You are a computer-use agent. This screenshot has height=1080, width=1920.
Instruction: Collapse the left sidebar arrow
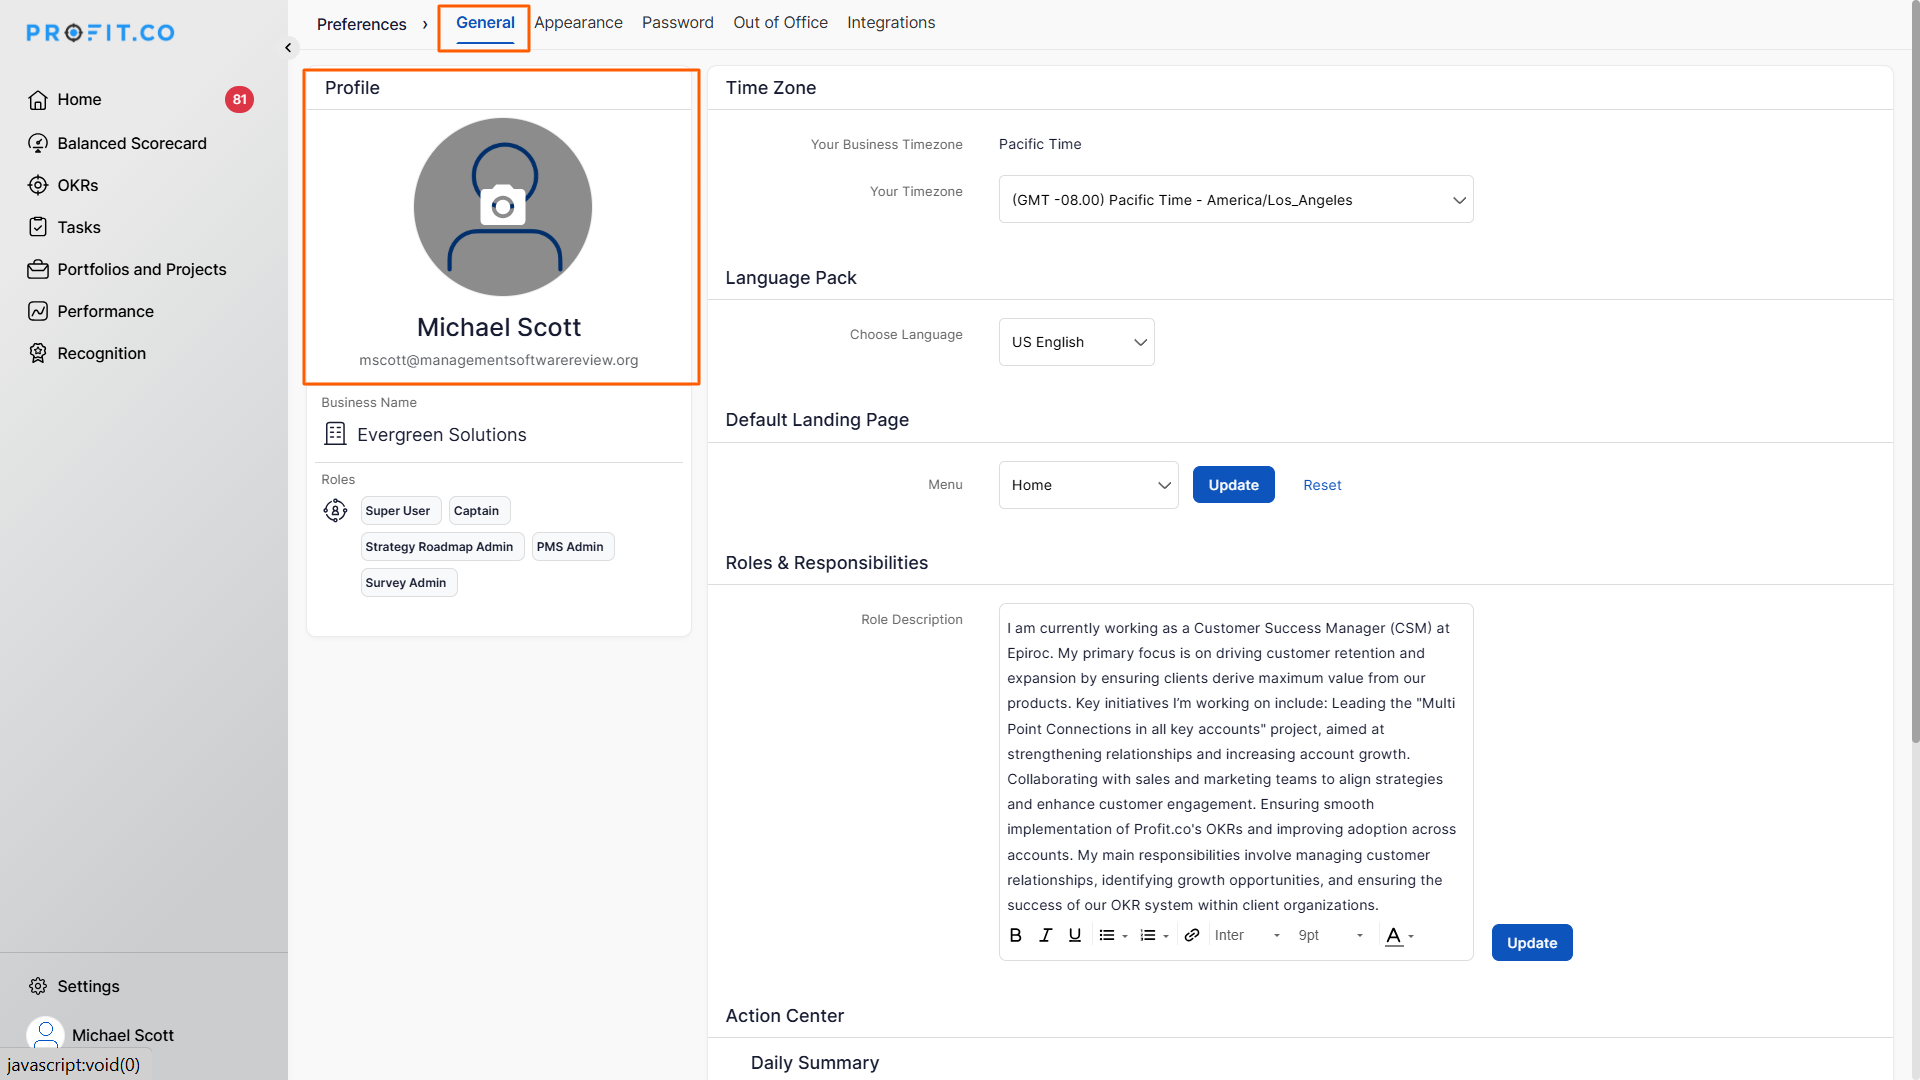pos(288,48)
